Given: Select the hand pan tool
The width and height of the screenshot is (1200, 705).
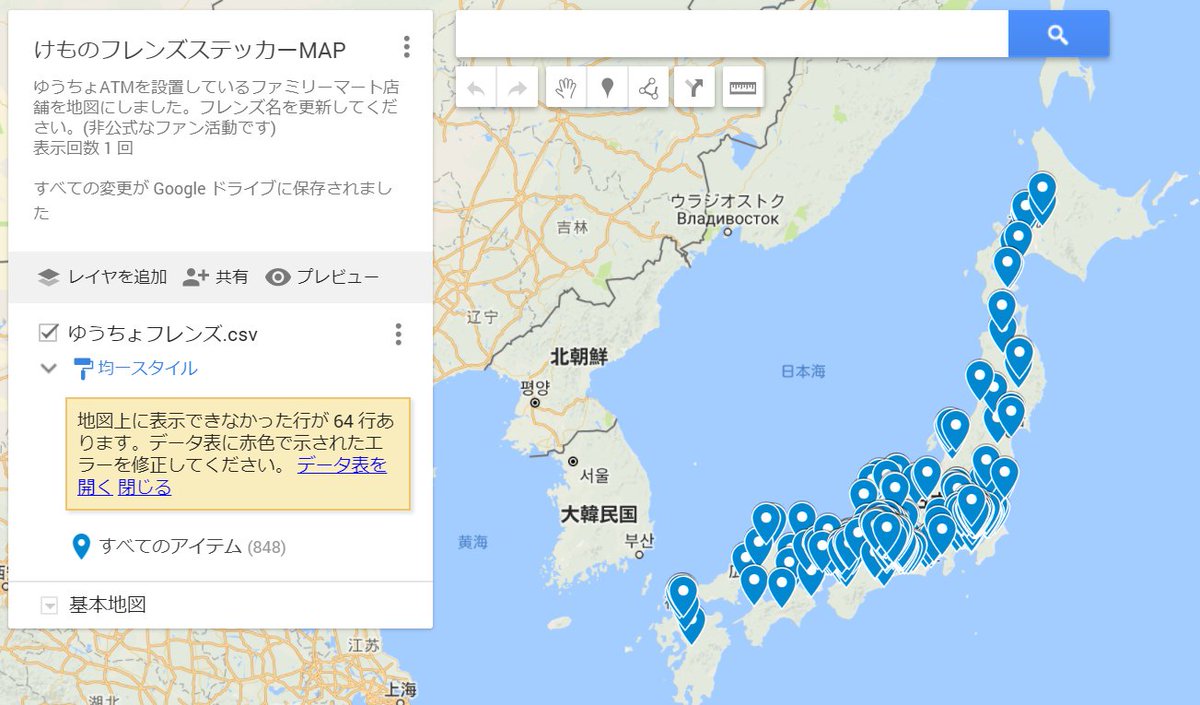Looking at the screenshot, I should [566, 88].
